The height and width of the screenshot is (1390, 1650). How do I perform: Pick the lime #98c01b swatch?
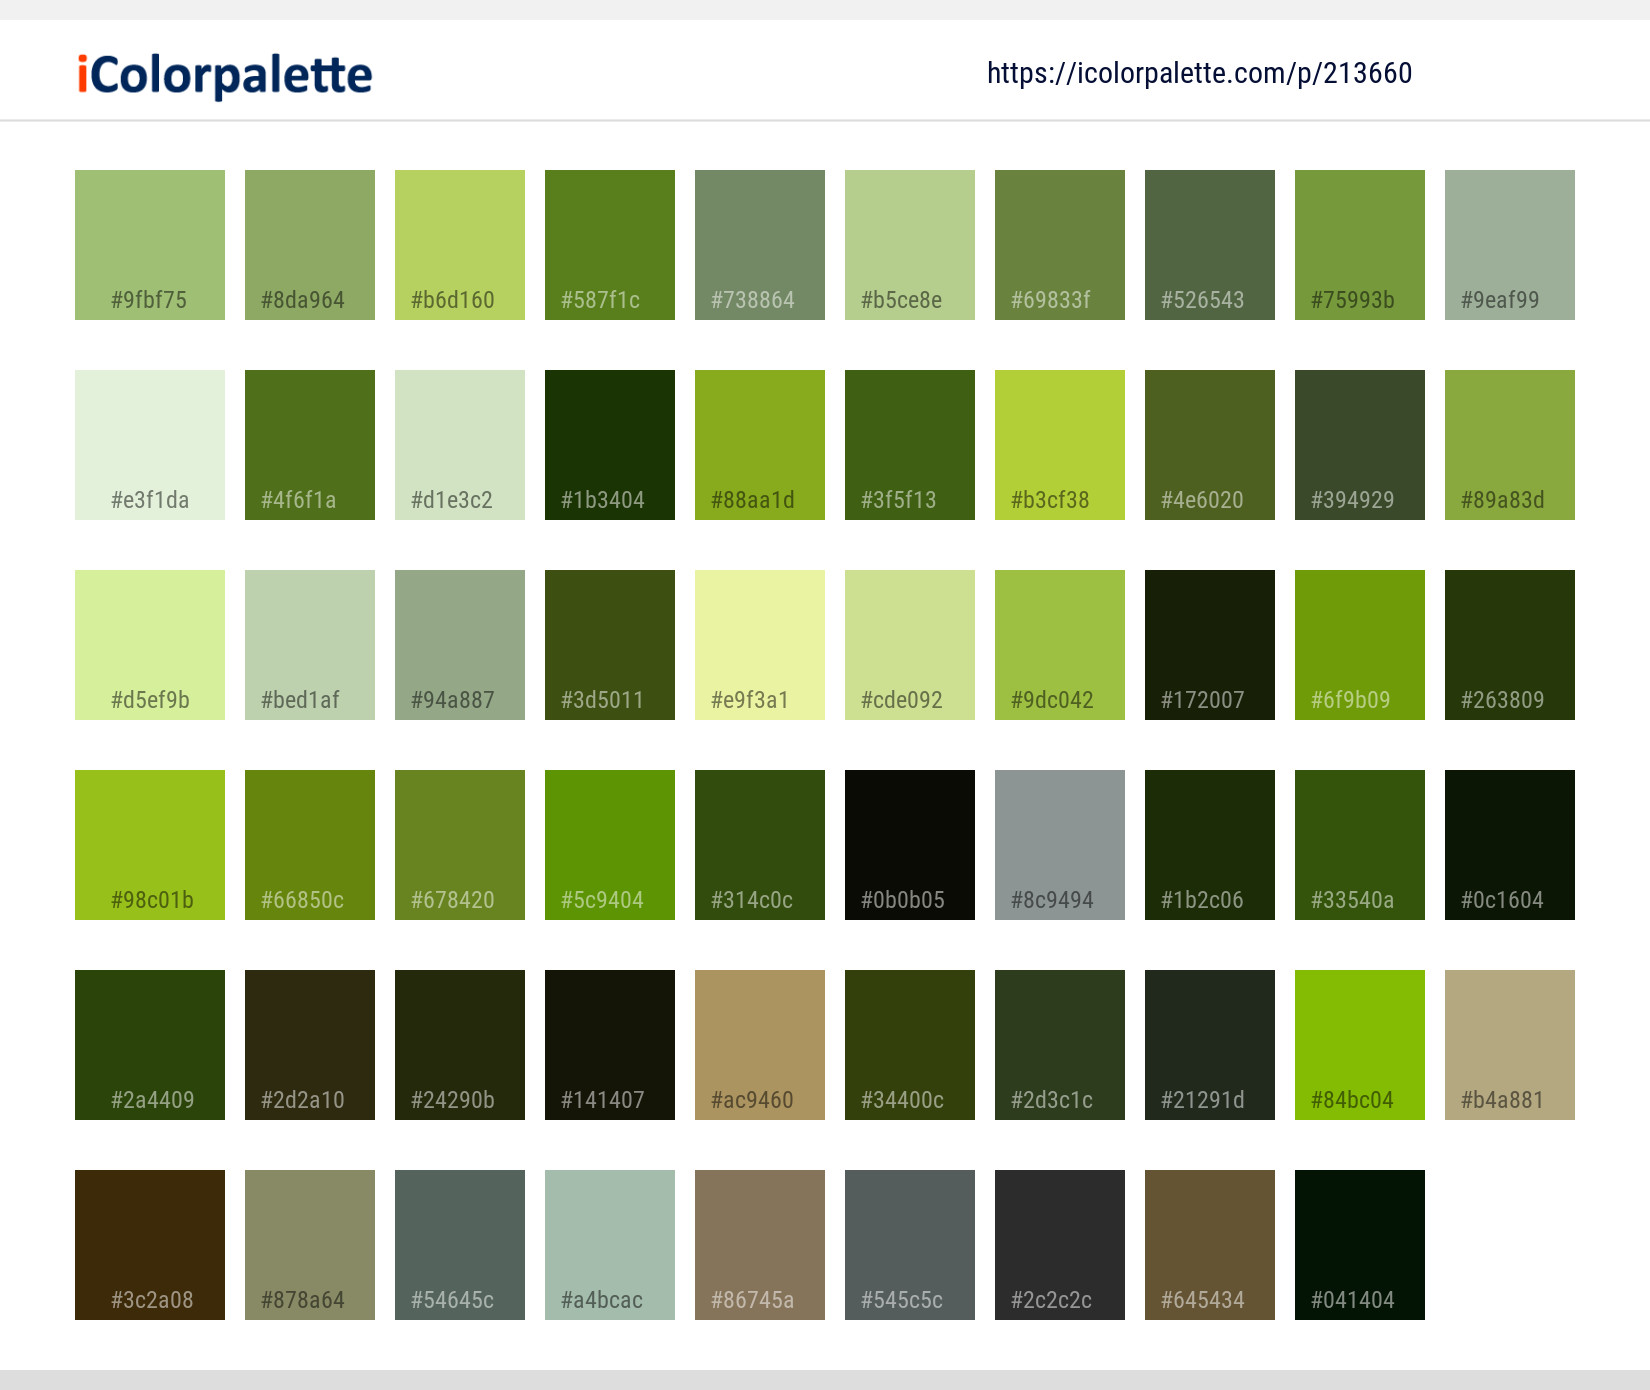[150, 845]
